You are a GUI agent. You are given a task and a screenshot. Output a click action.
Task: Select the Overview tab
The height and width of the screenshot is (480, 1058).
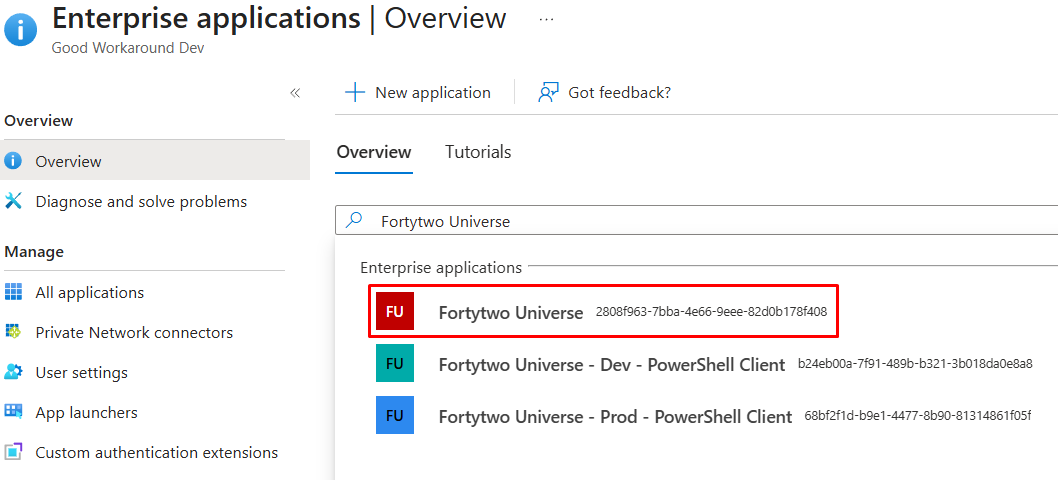pos(373,152)
